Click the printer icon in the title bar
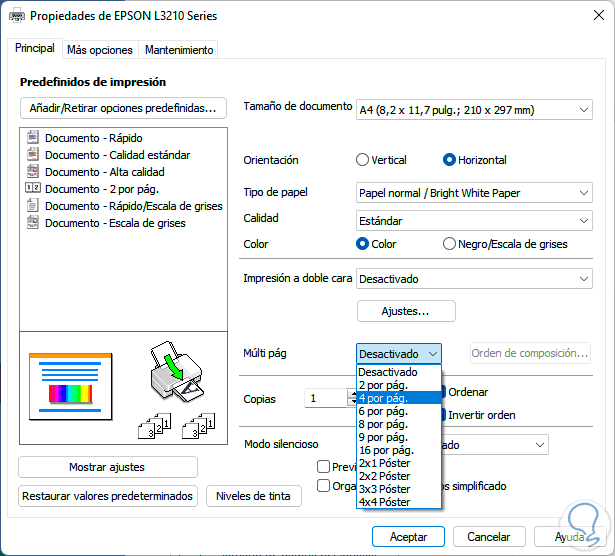 click(x=17, y=16)
